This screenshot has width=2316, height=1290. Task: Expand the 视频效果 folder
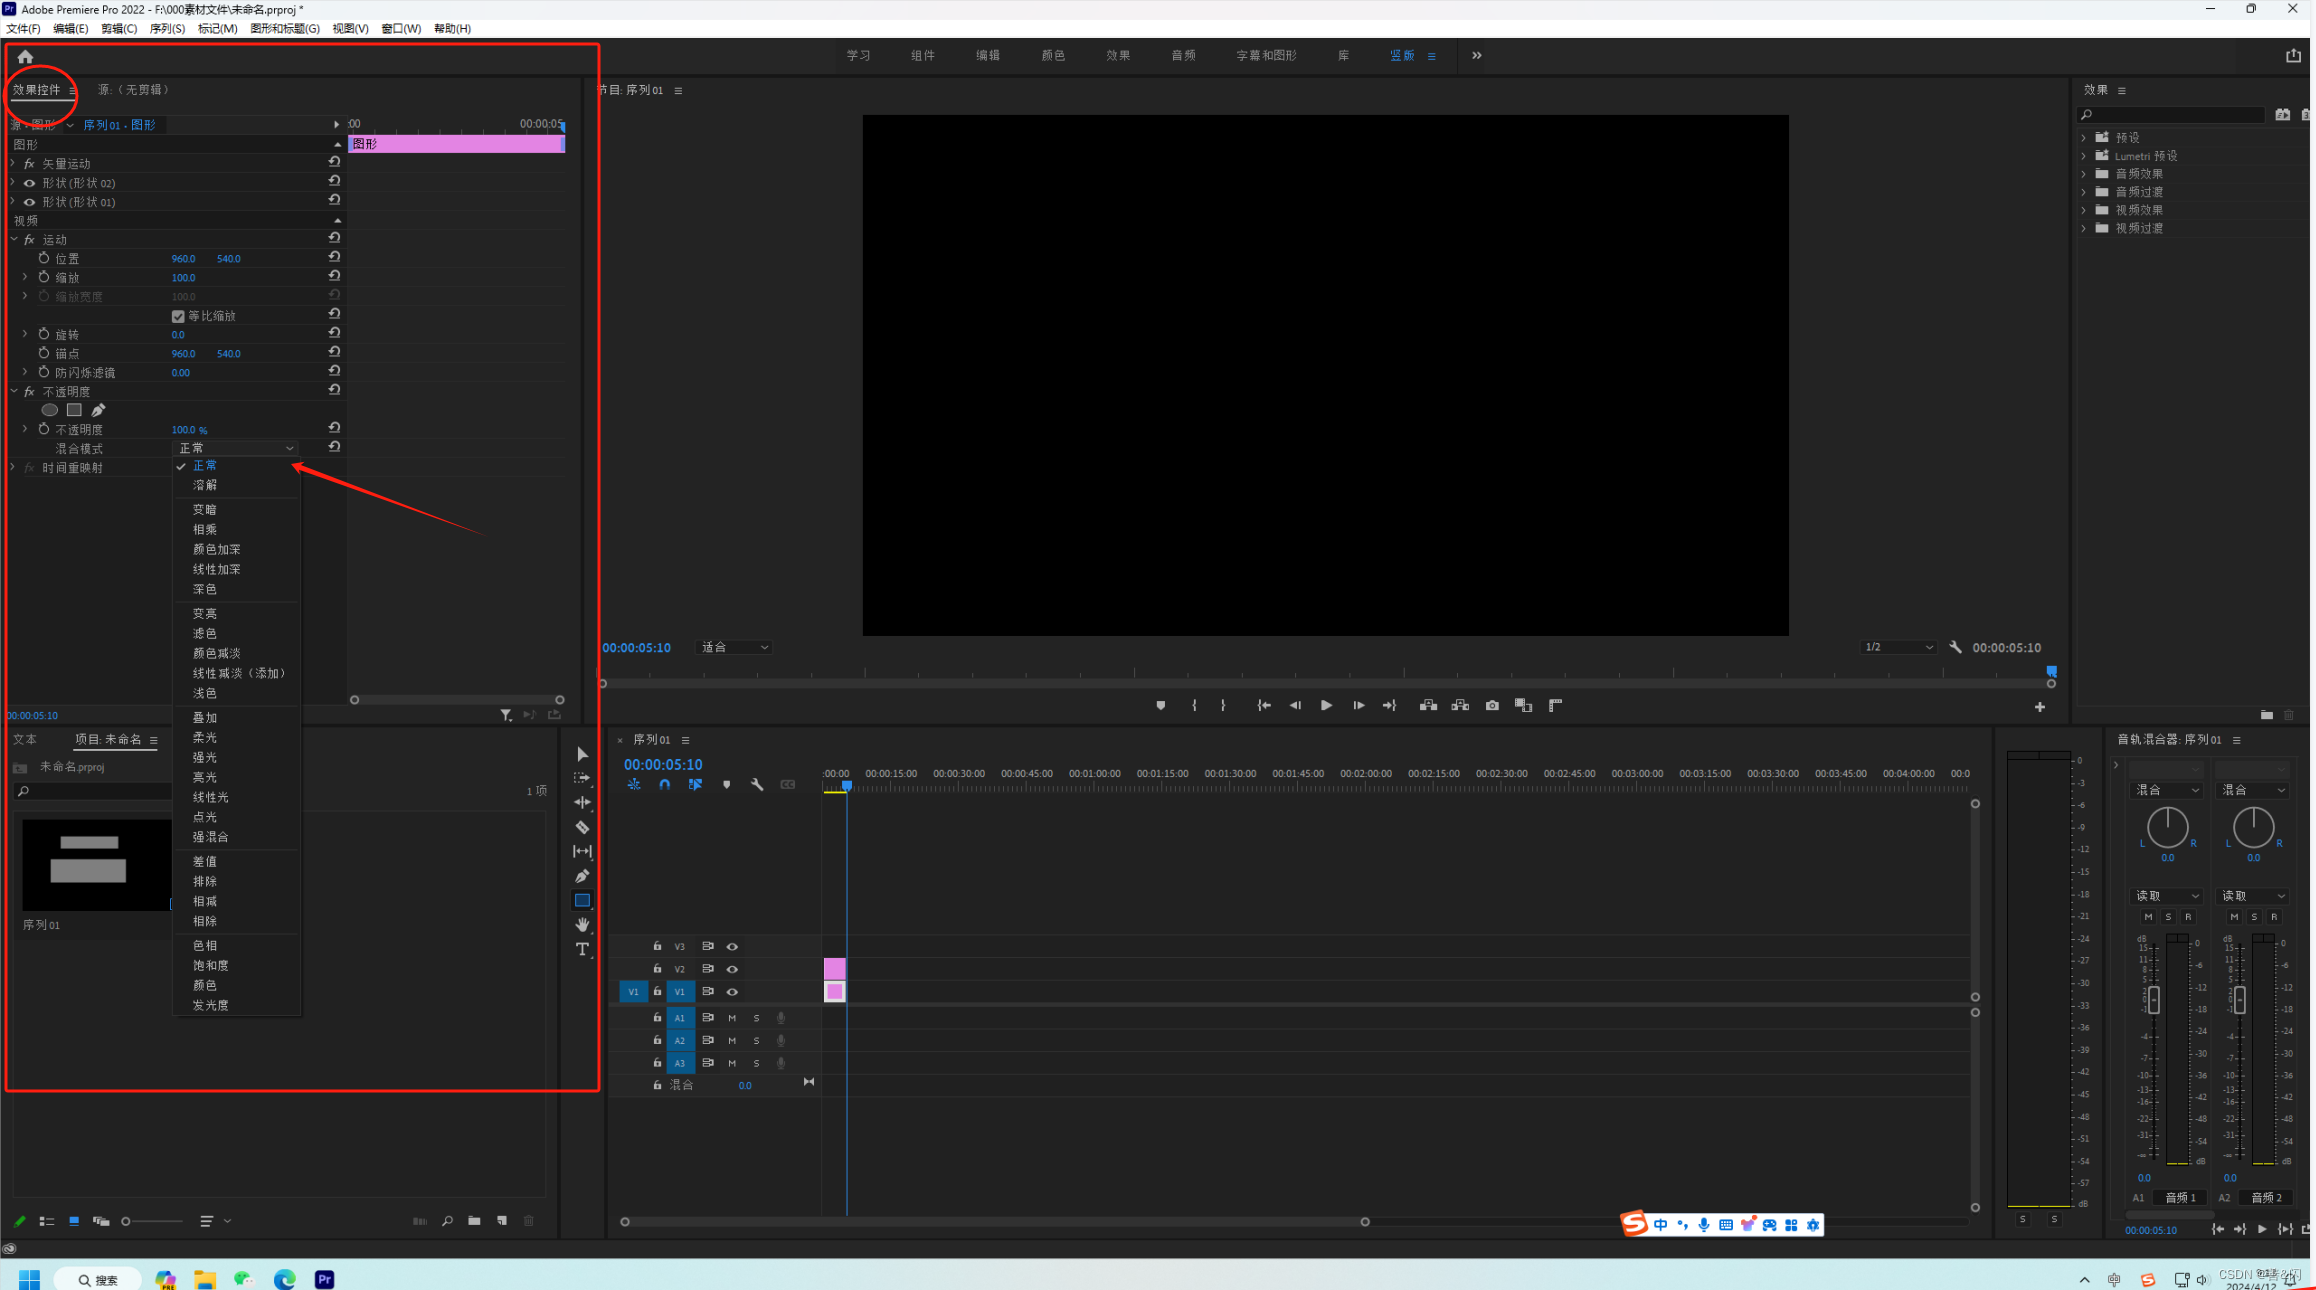coord(2084,210)
